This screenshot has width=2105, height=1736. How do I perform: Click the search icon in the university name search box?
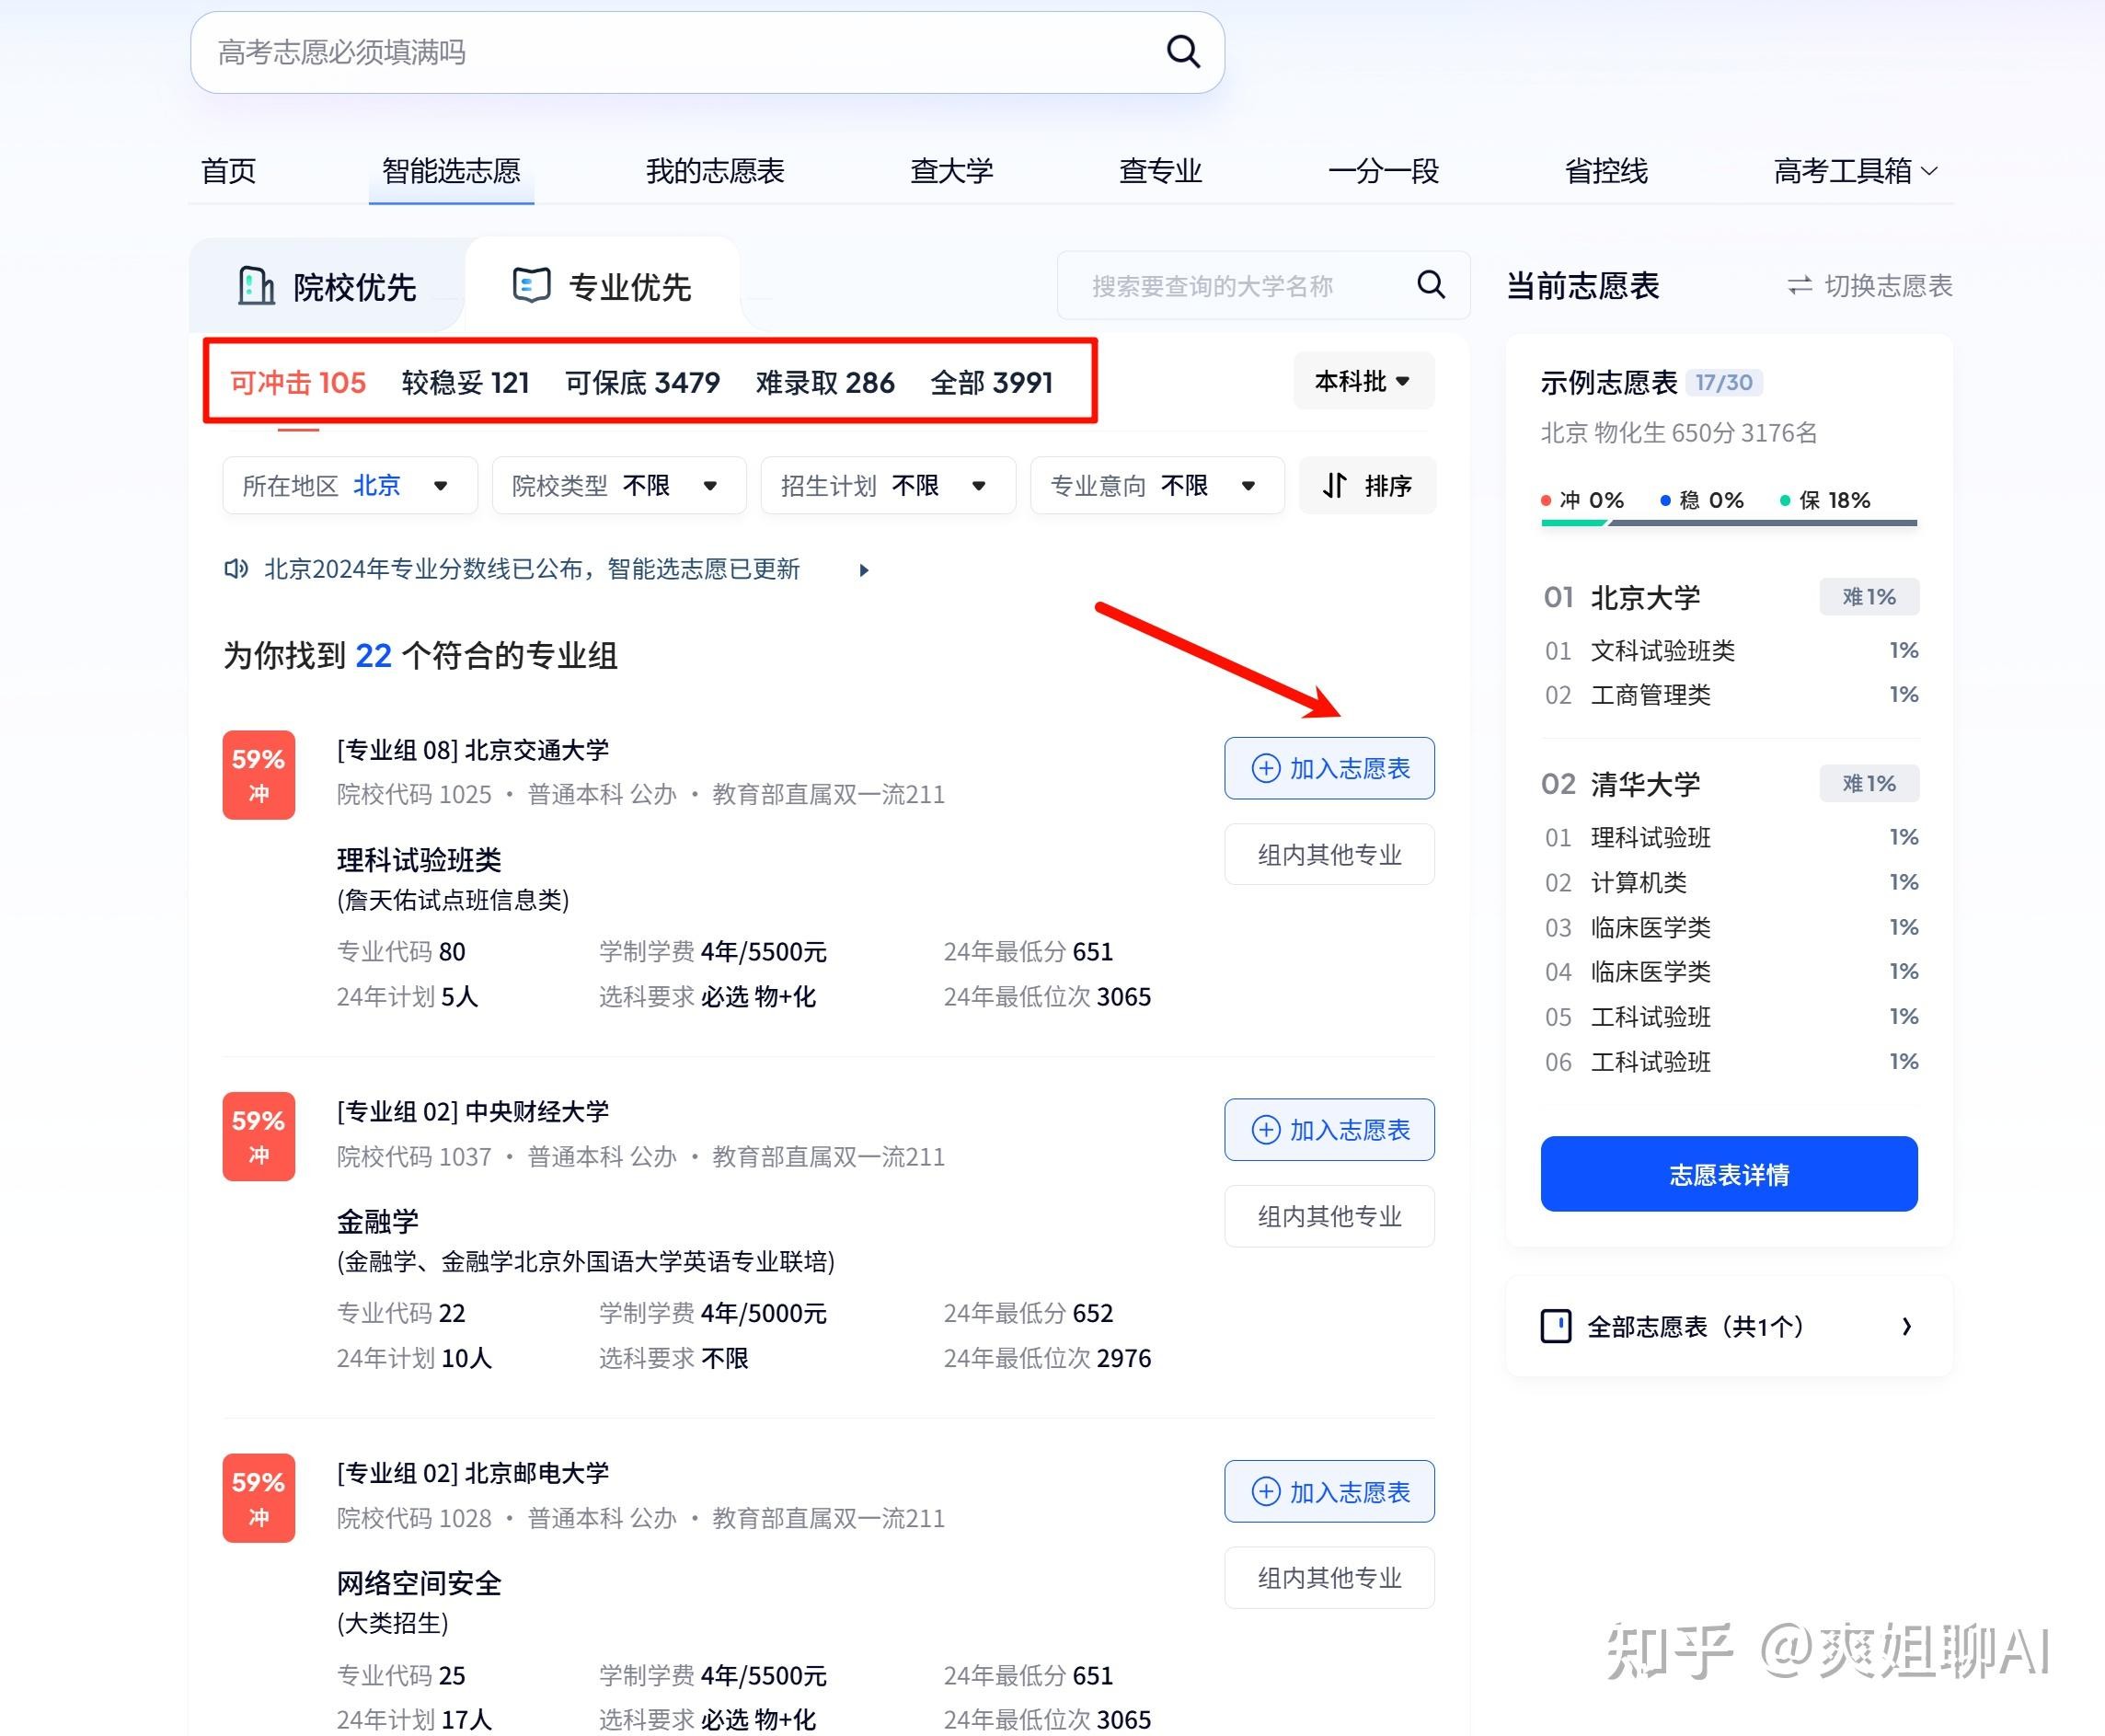coord(1432,286)
